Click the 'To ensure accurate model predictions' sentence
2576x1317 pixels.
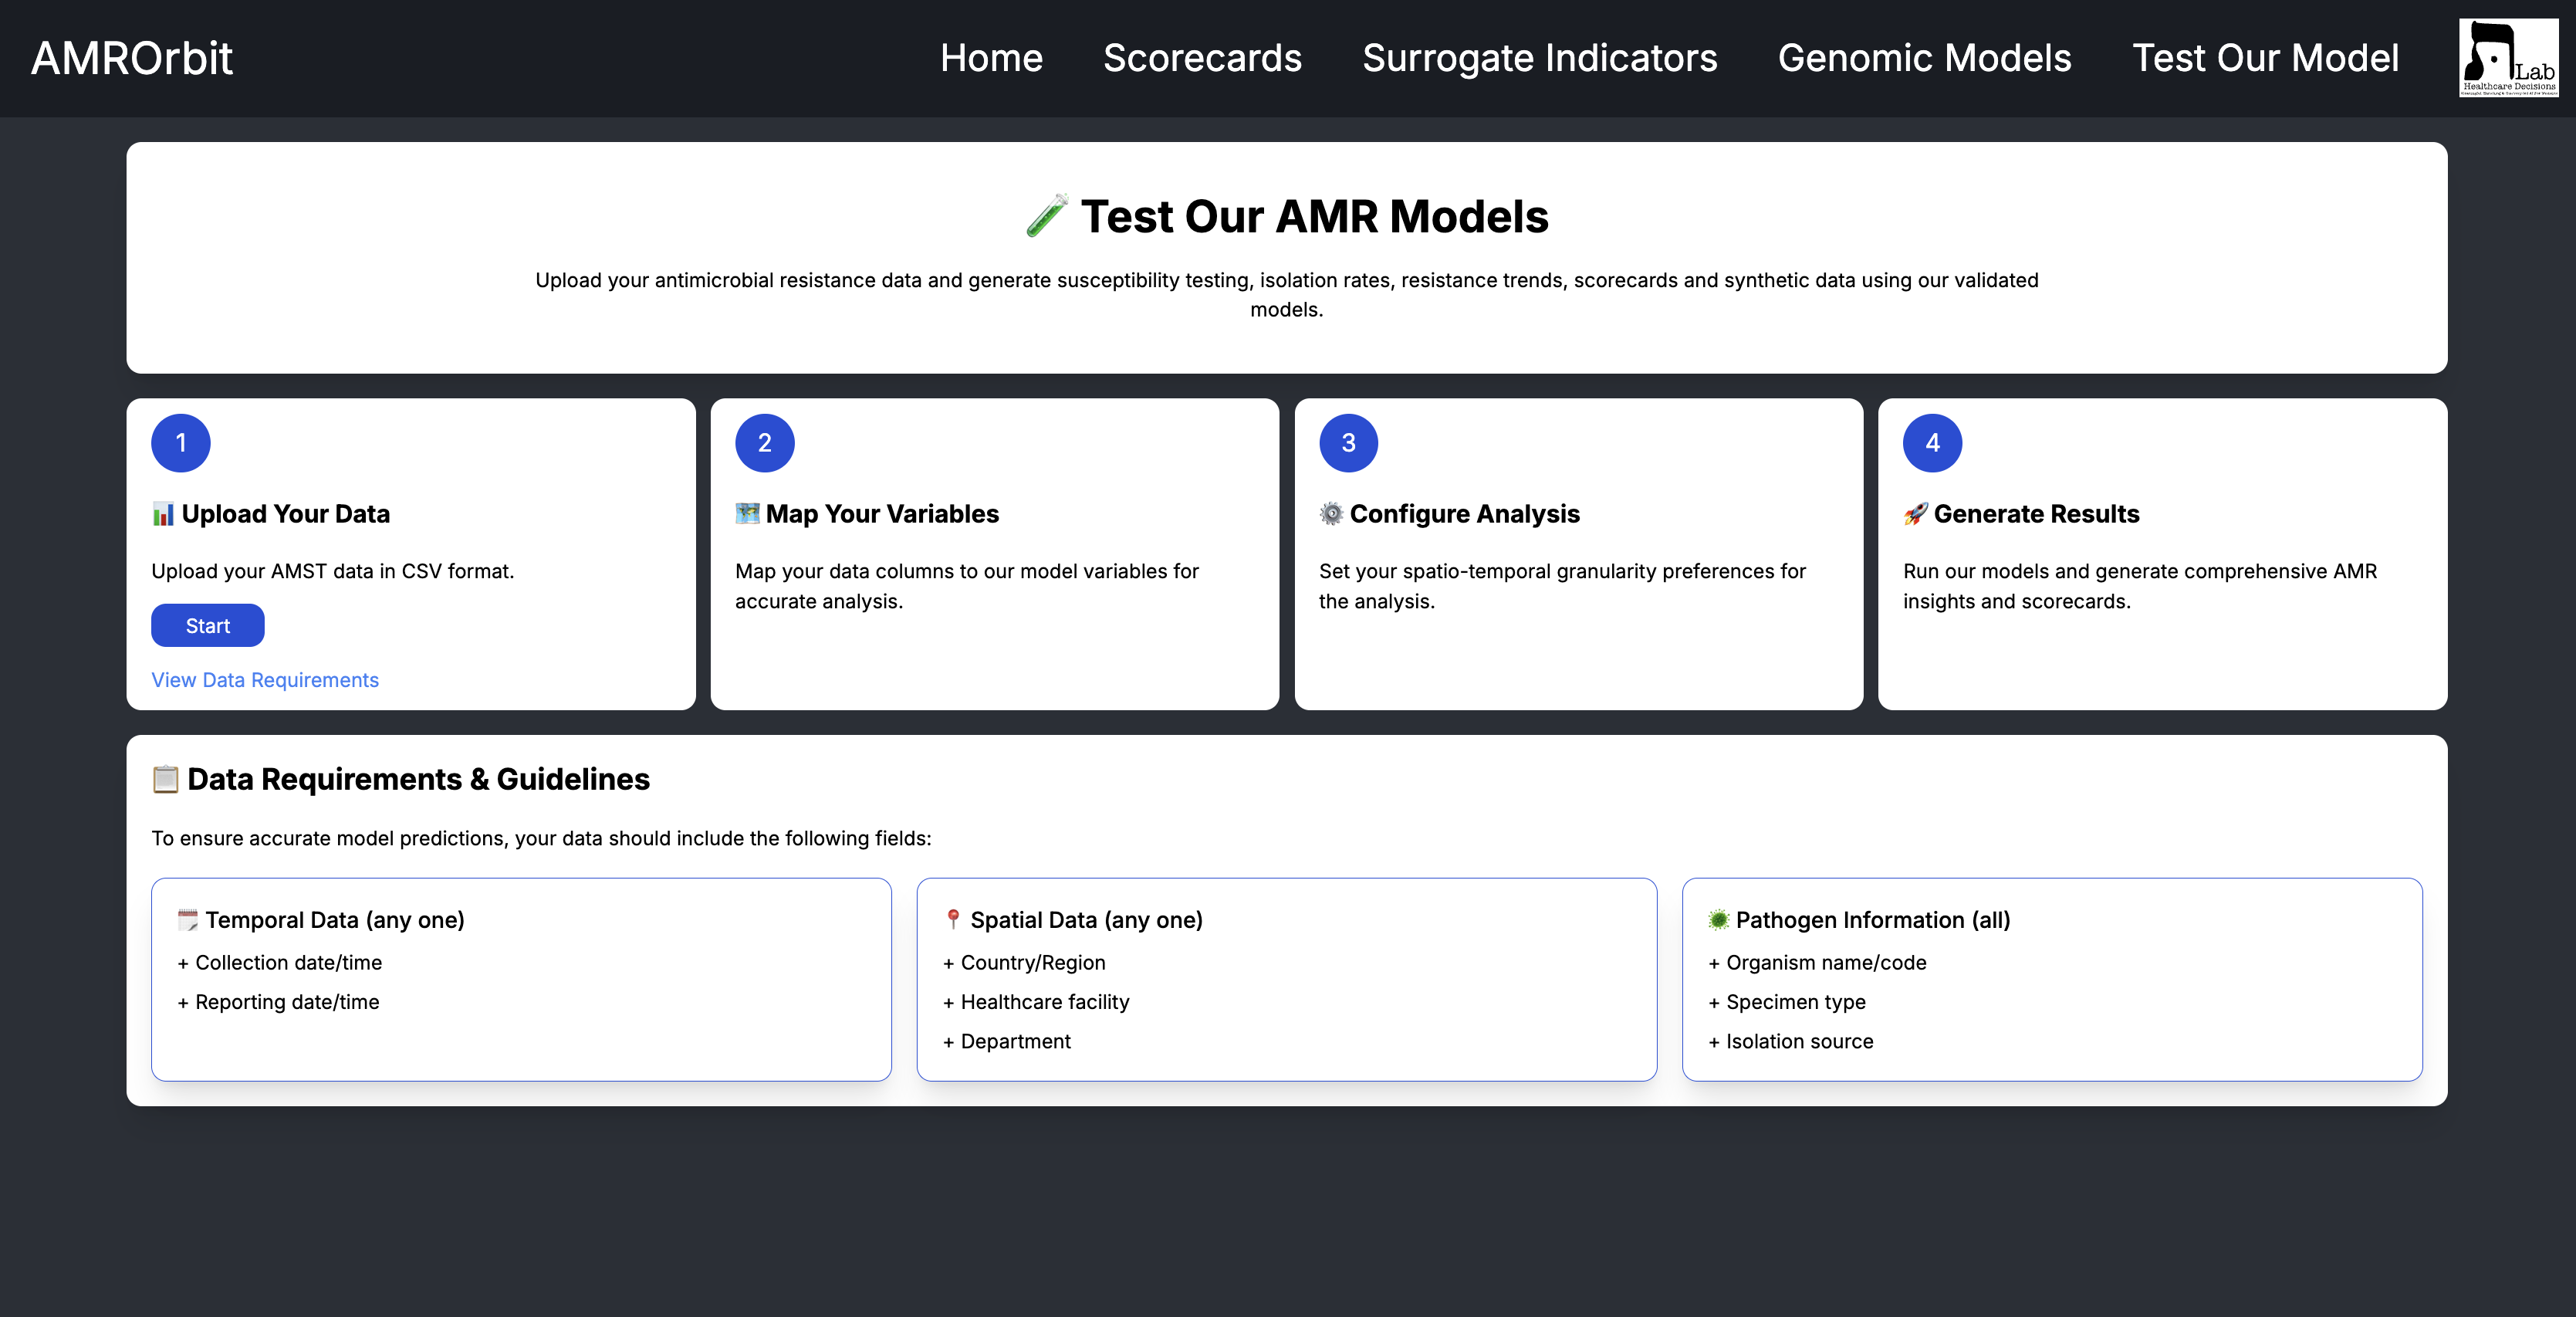pyautogui.click(x=541, y=838)
